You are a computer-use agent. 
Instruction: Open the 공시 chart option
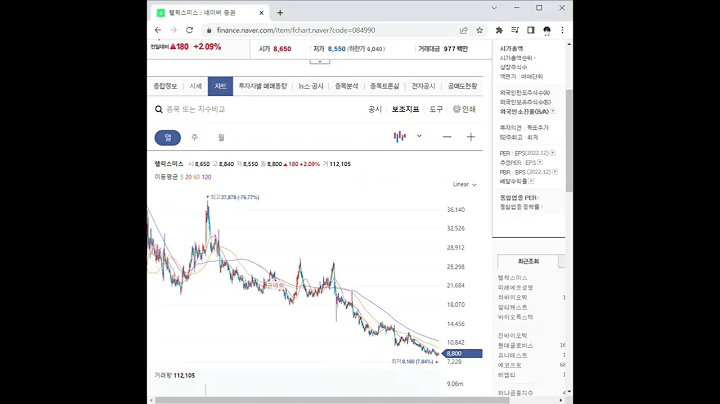[x=375, y=109]
